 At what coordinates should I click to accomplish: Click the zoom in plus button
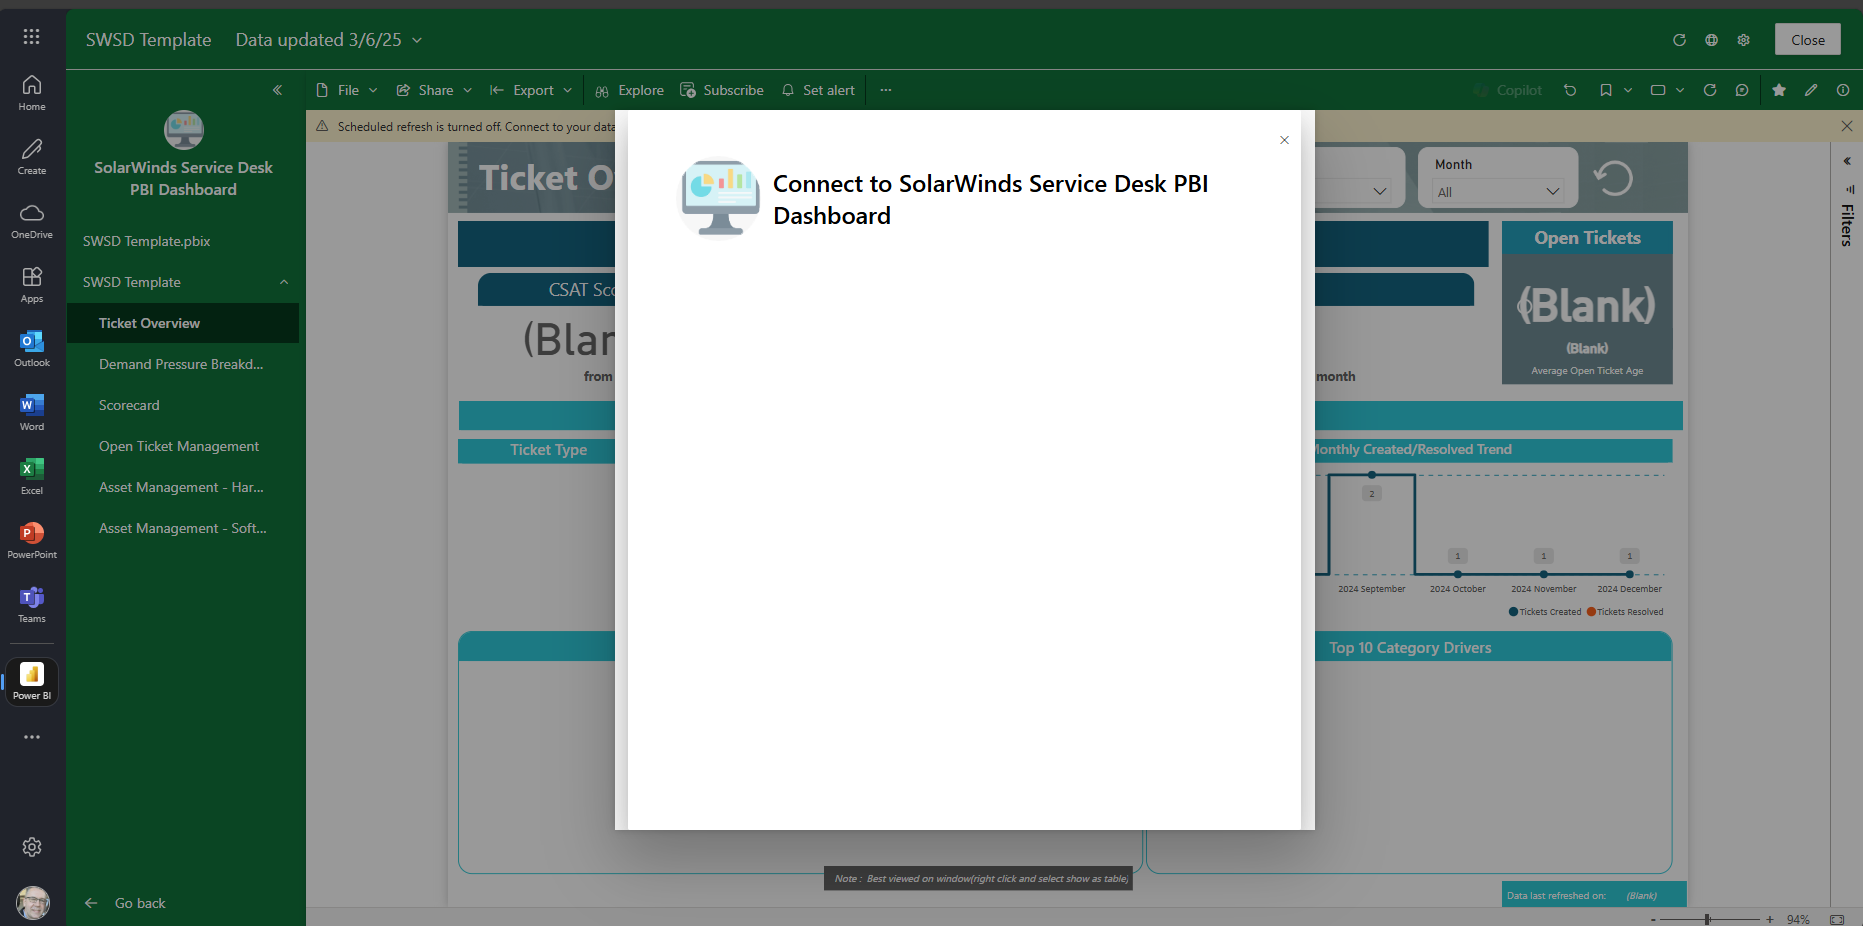(1770, 919)
